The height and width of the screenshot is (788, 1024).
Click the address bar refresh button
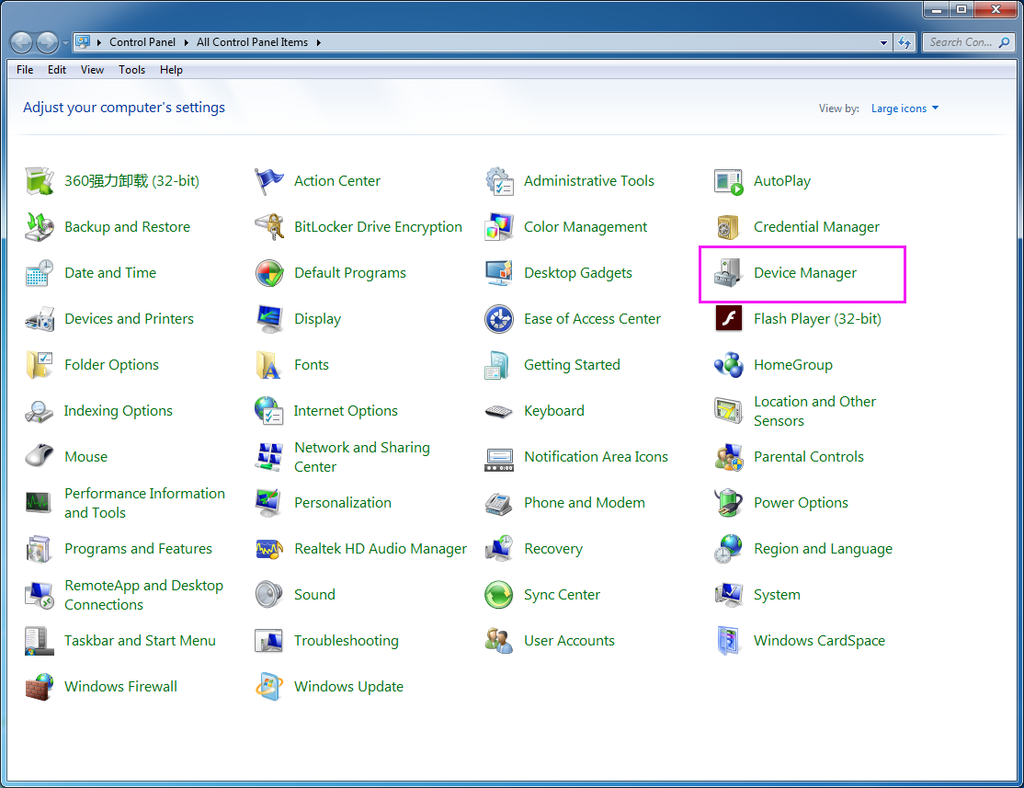[905, 43]
